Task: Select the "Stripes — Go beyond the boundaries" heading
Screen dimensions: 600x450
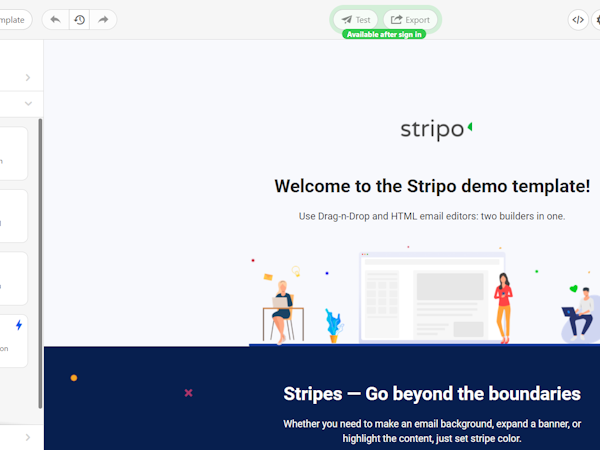Action: tap(432, 394)
